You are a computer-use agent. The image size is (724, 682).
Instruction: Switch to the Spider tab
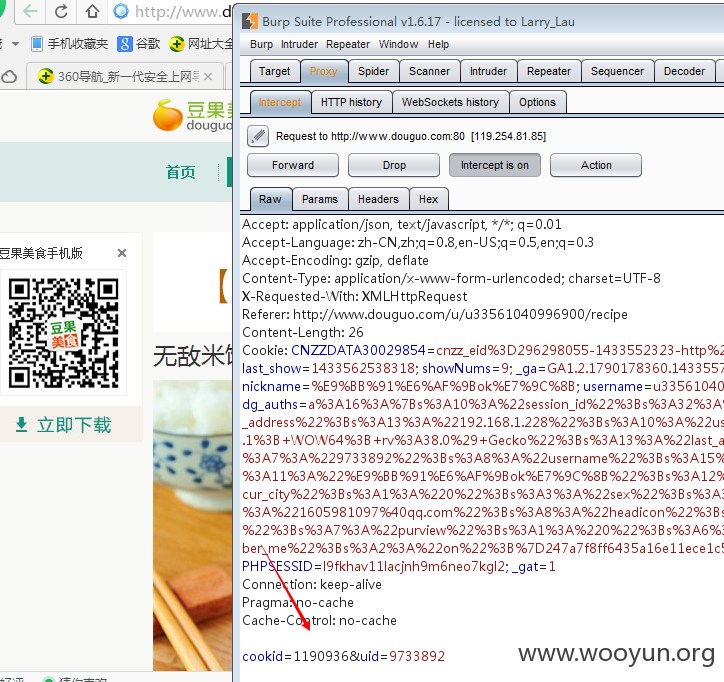[374, 71]
